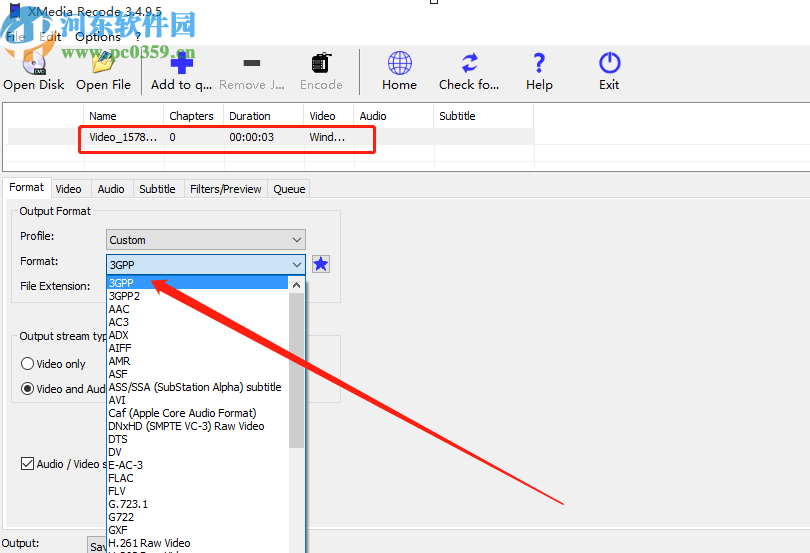Click the Wind... video cell
The width and height of the screenshot is (810, 553).
coord(327,137)
